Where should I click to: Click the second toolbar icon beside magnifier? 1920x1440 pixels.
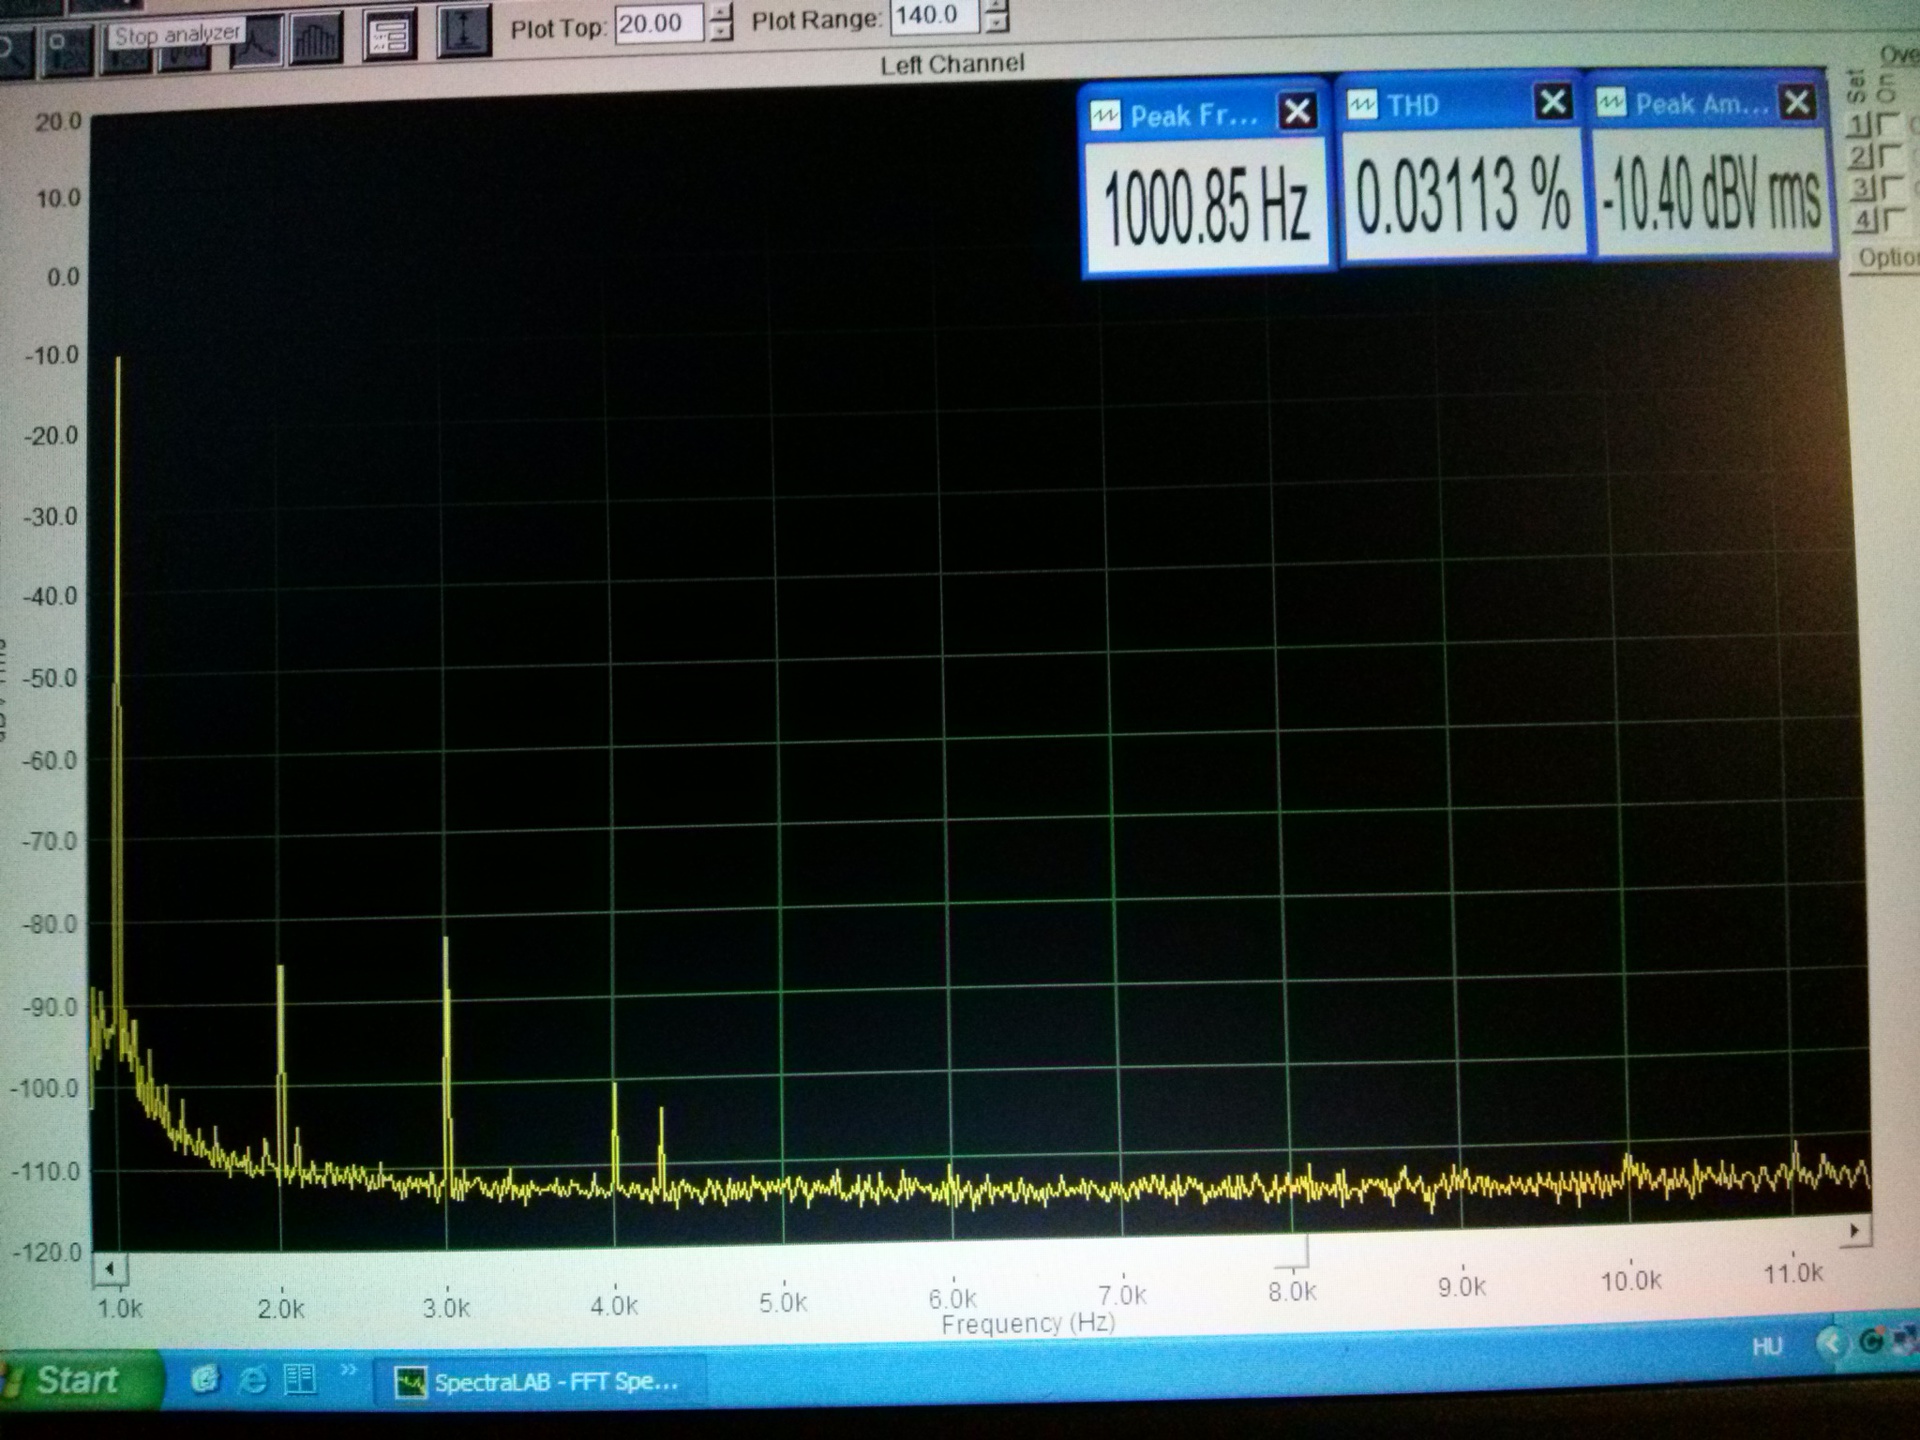click(67, 50)
